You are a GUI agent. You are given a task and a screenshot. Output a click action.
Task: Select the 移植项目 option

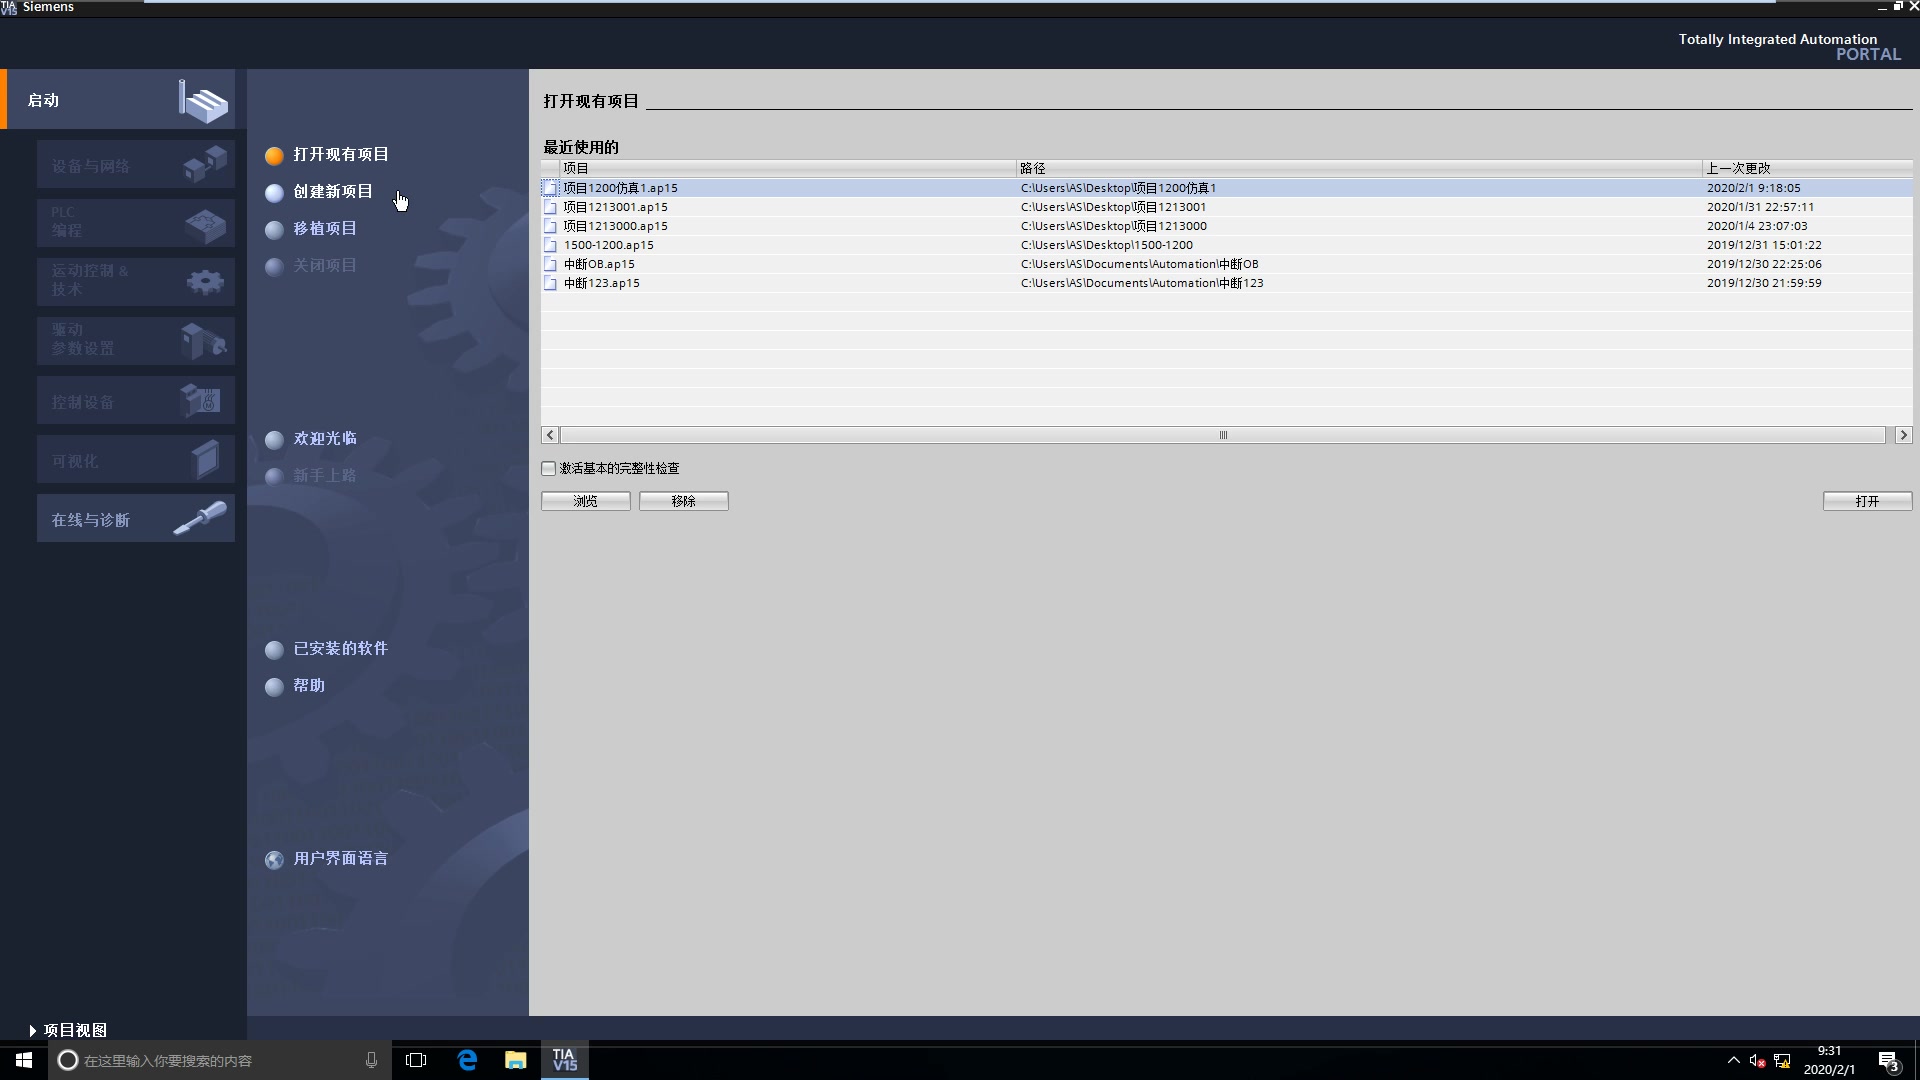324,229
